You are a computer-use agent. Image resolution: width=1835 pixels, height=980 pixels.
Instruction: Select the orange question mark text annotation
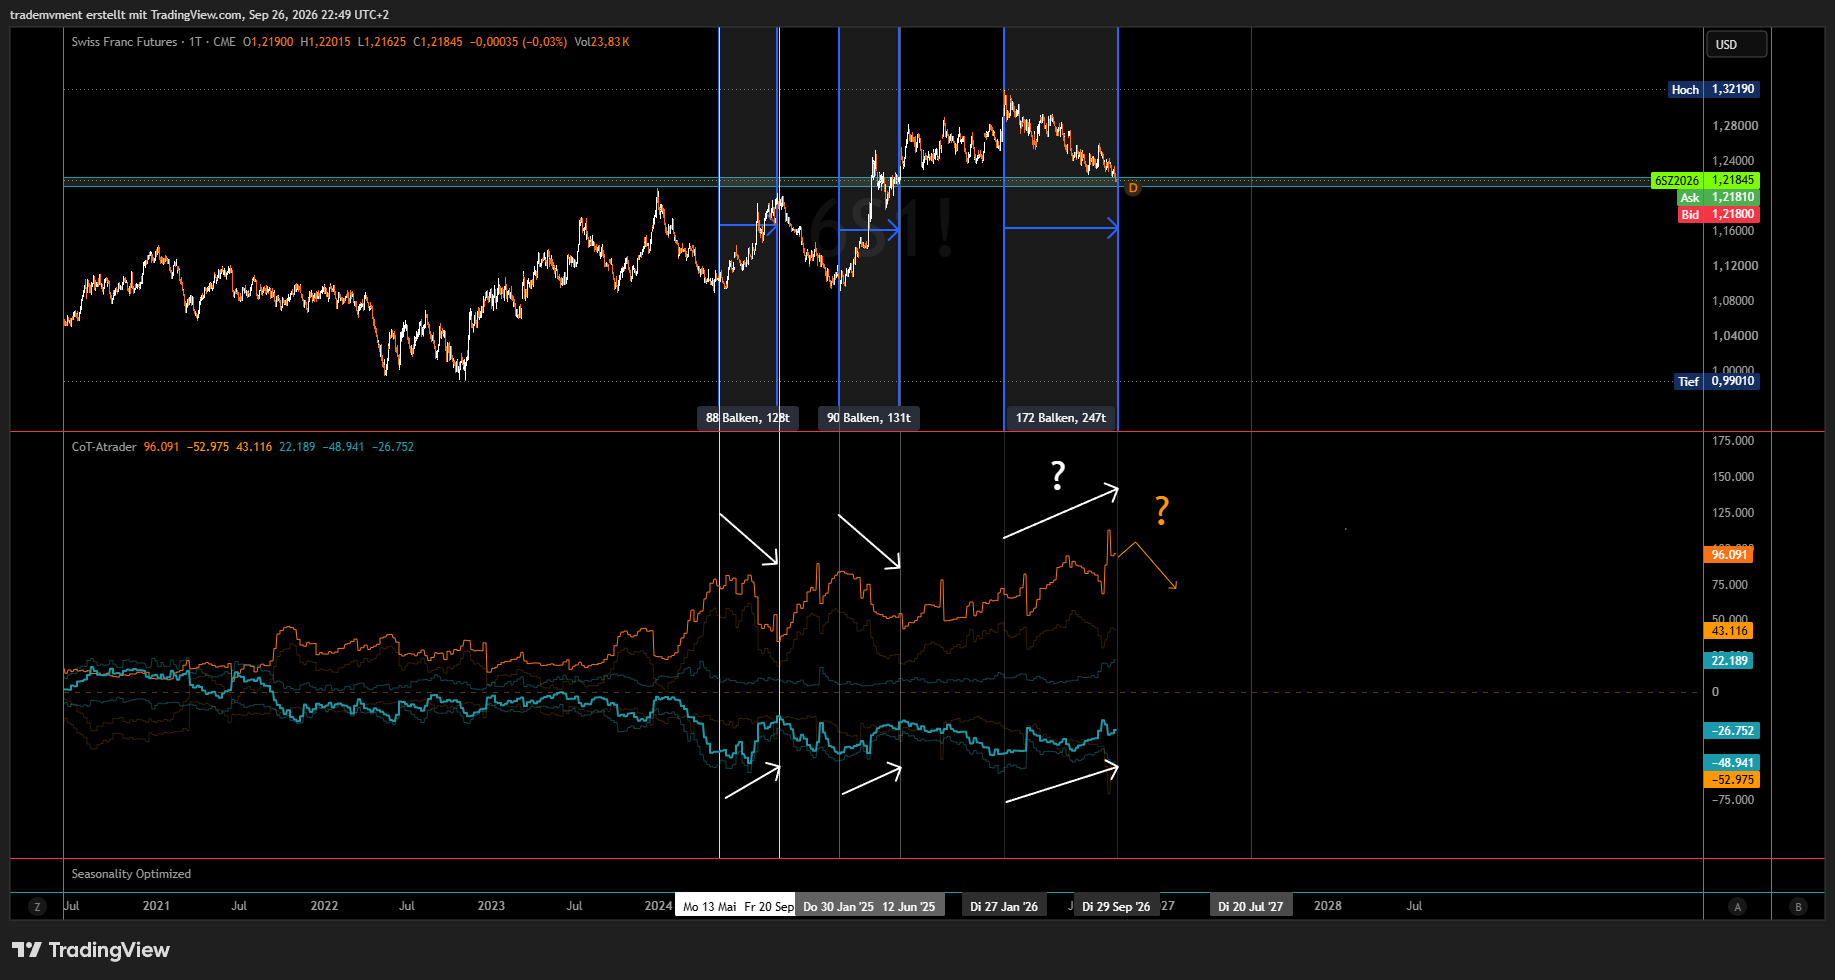point(1162,511)
